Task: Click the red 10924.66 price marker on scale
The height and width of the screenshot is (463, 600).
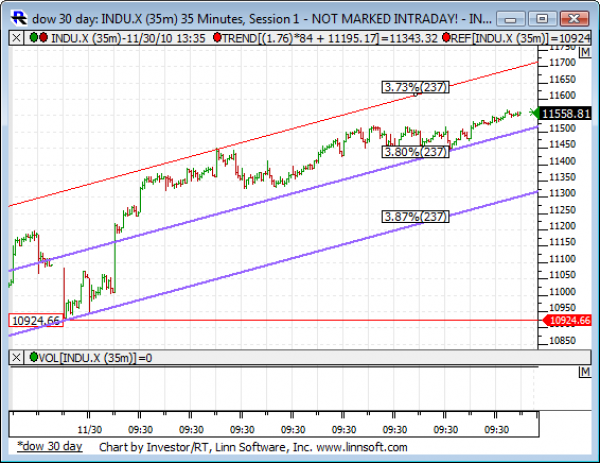Action: pyautogui.click(x=567, y=320)
